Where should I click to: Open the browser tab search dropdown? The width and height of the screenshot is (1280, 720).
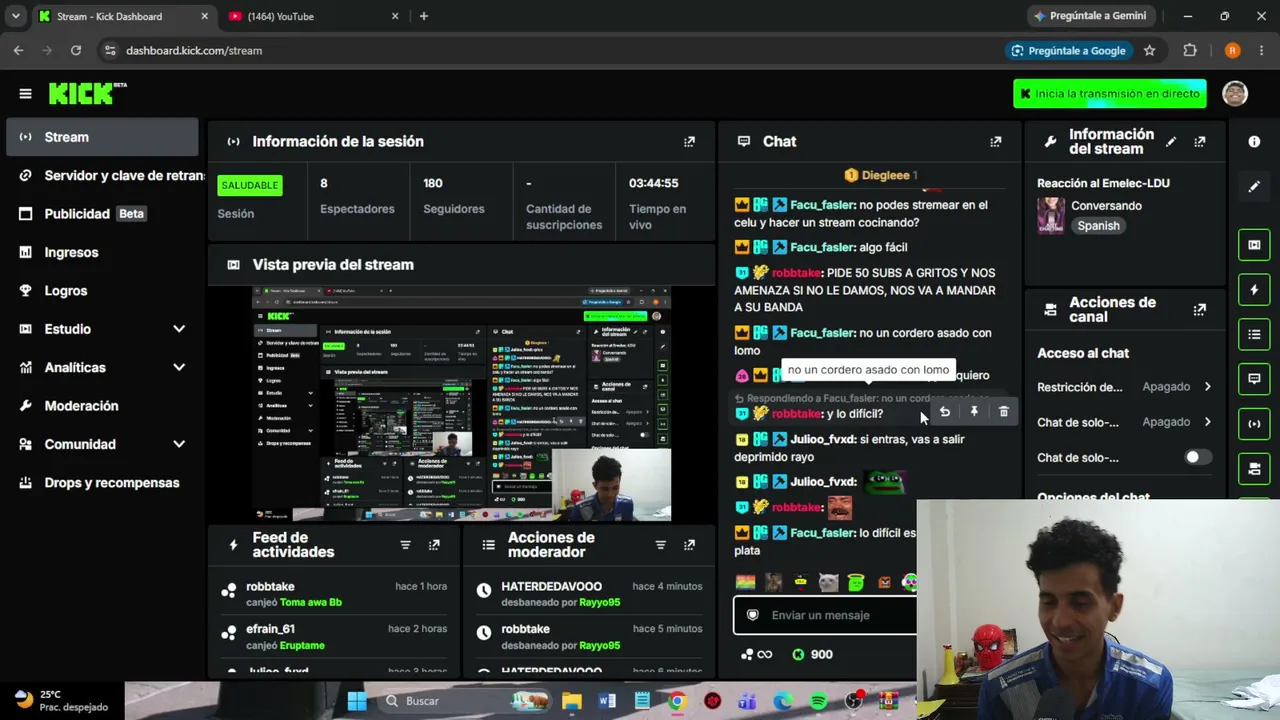click(15, 16)
